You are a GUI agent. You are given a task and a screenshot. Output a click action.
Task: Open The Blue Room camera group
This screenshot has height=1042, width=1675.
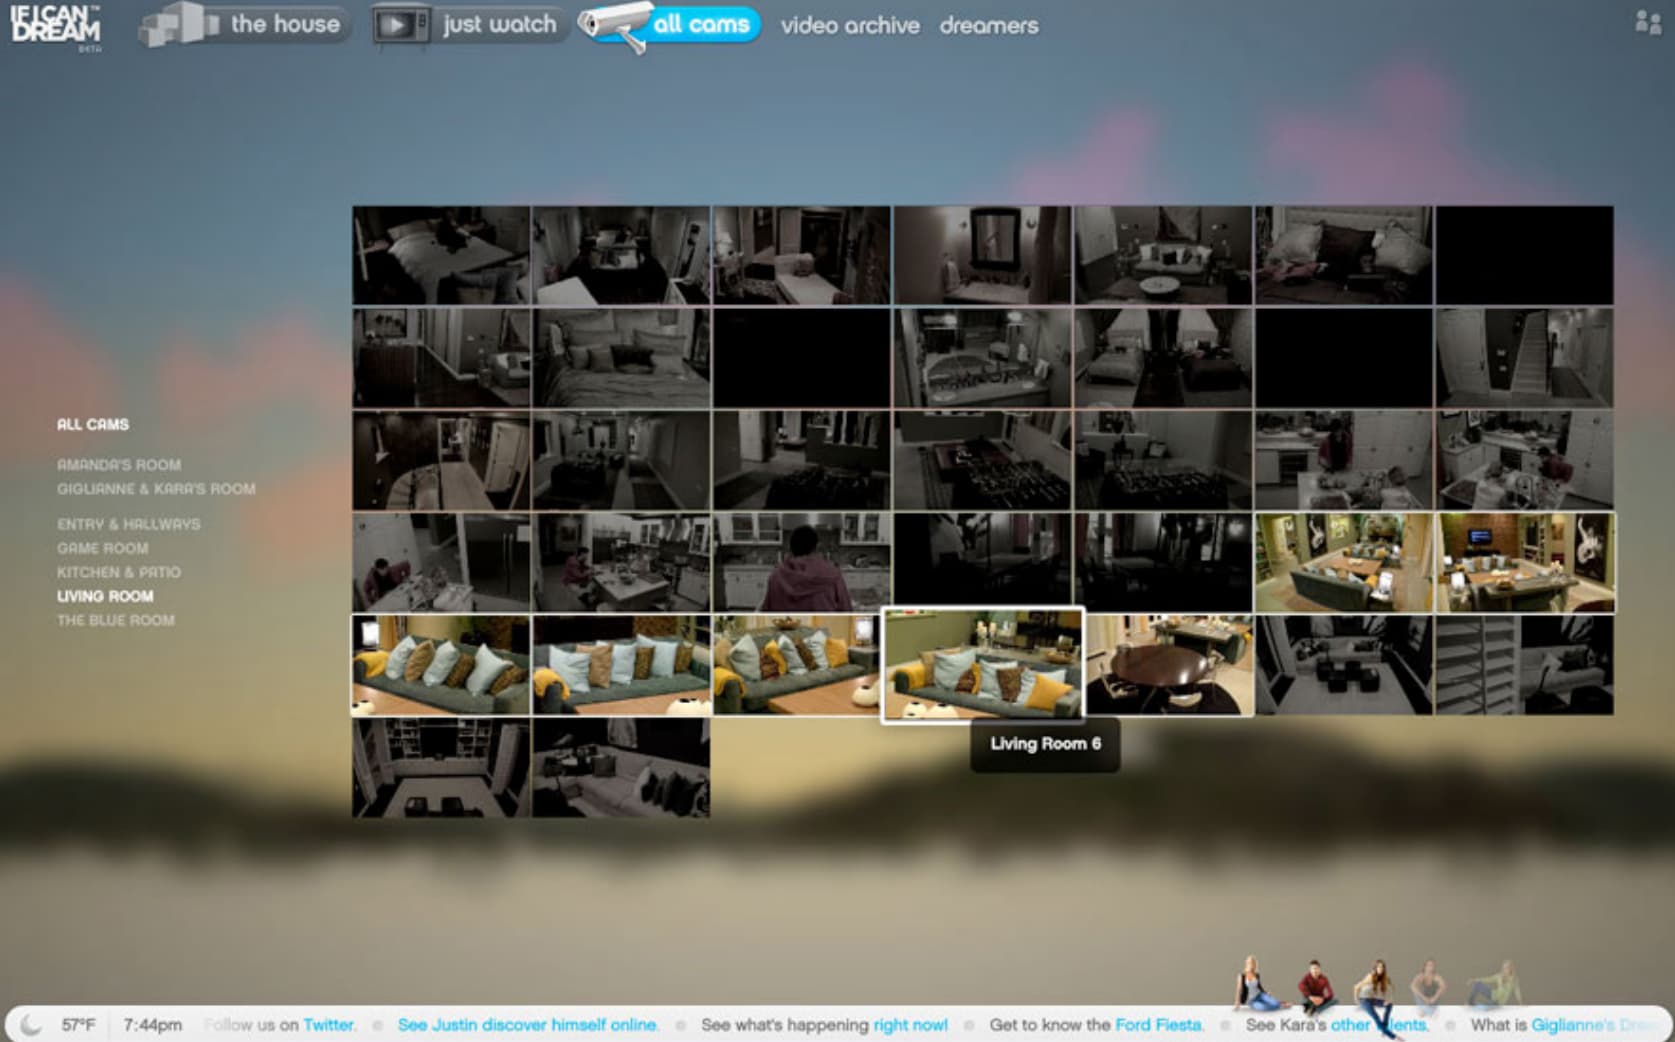coord(115,620)
